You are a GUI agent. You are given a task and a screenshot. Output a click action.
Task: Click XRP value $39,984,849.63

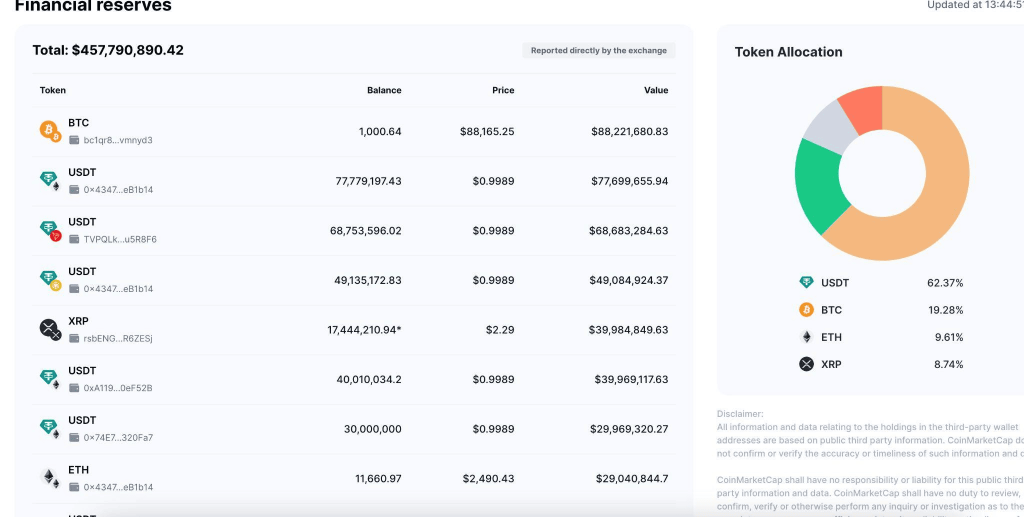click(x=629, y=330)
